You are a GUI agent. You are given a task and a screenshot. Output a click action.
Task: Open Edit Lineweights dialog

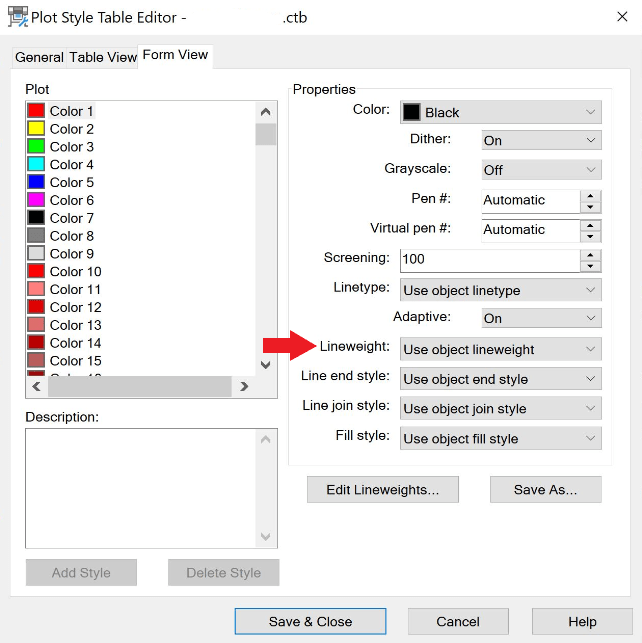(x=383, y=490)
